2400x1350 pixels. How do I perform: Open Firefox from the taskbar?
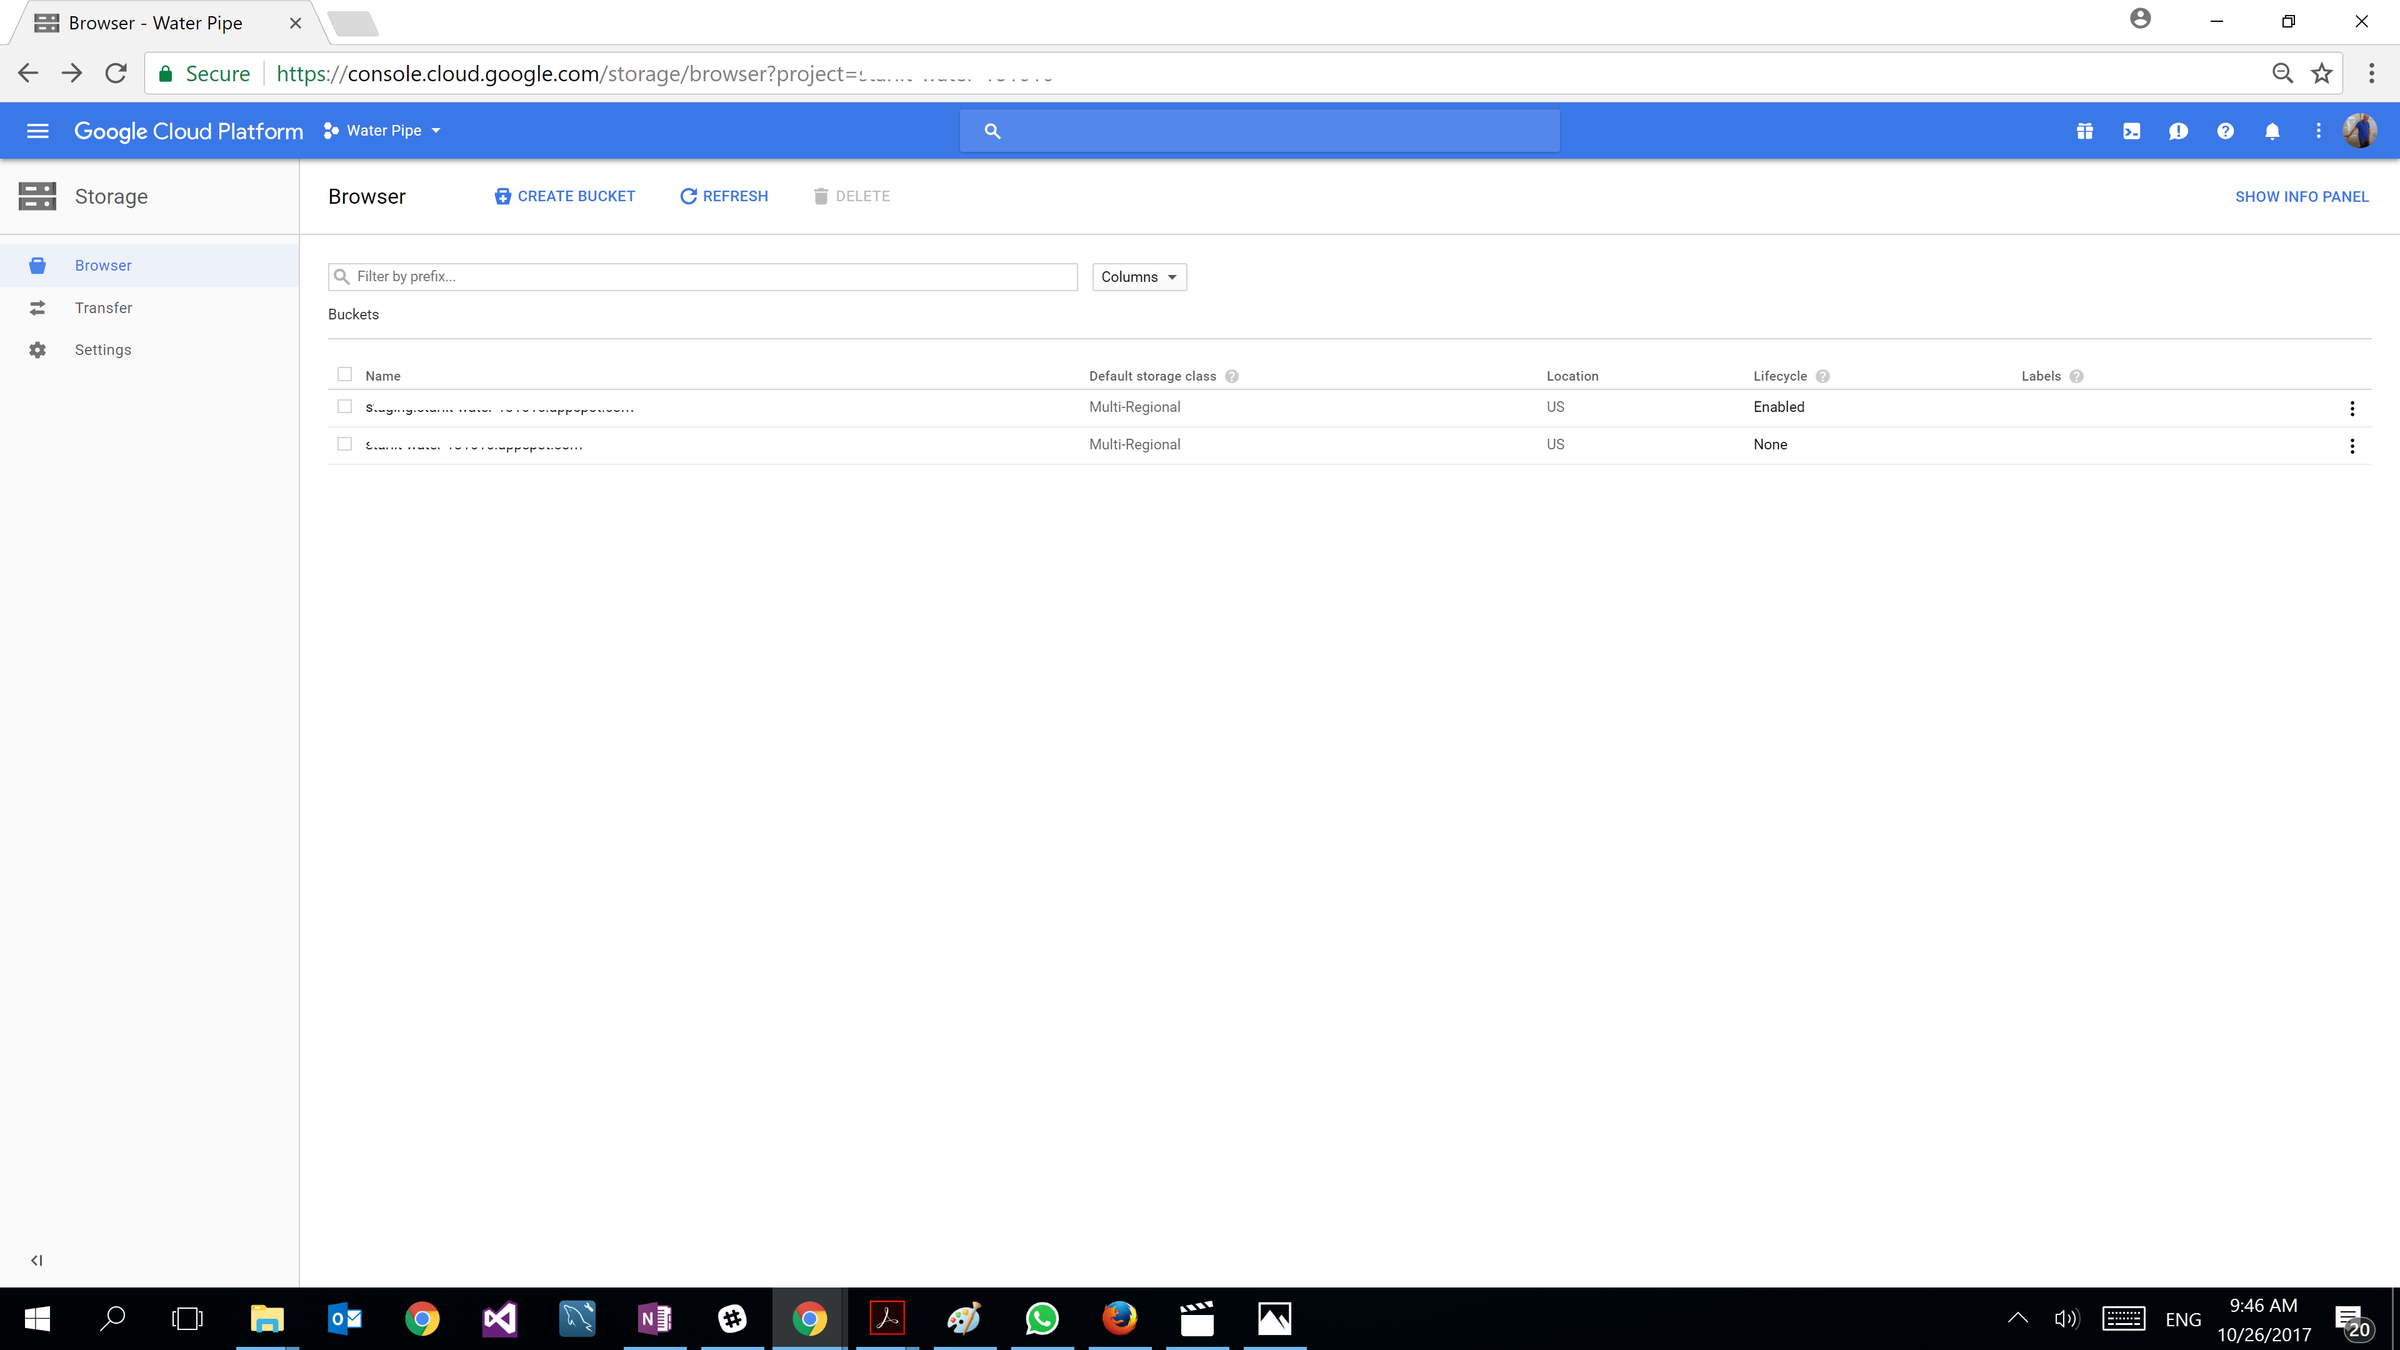[x=1120, y=1319]
